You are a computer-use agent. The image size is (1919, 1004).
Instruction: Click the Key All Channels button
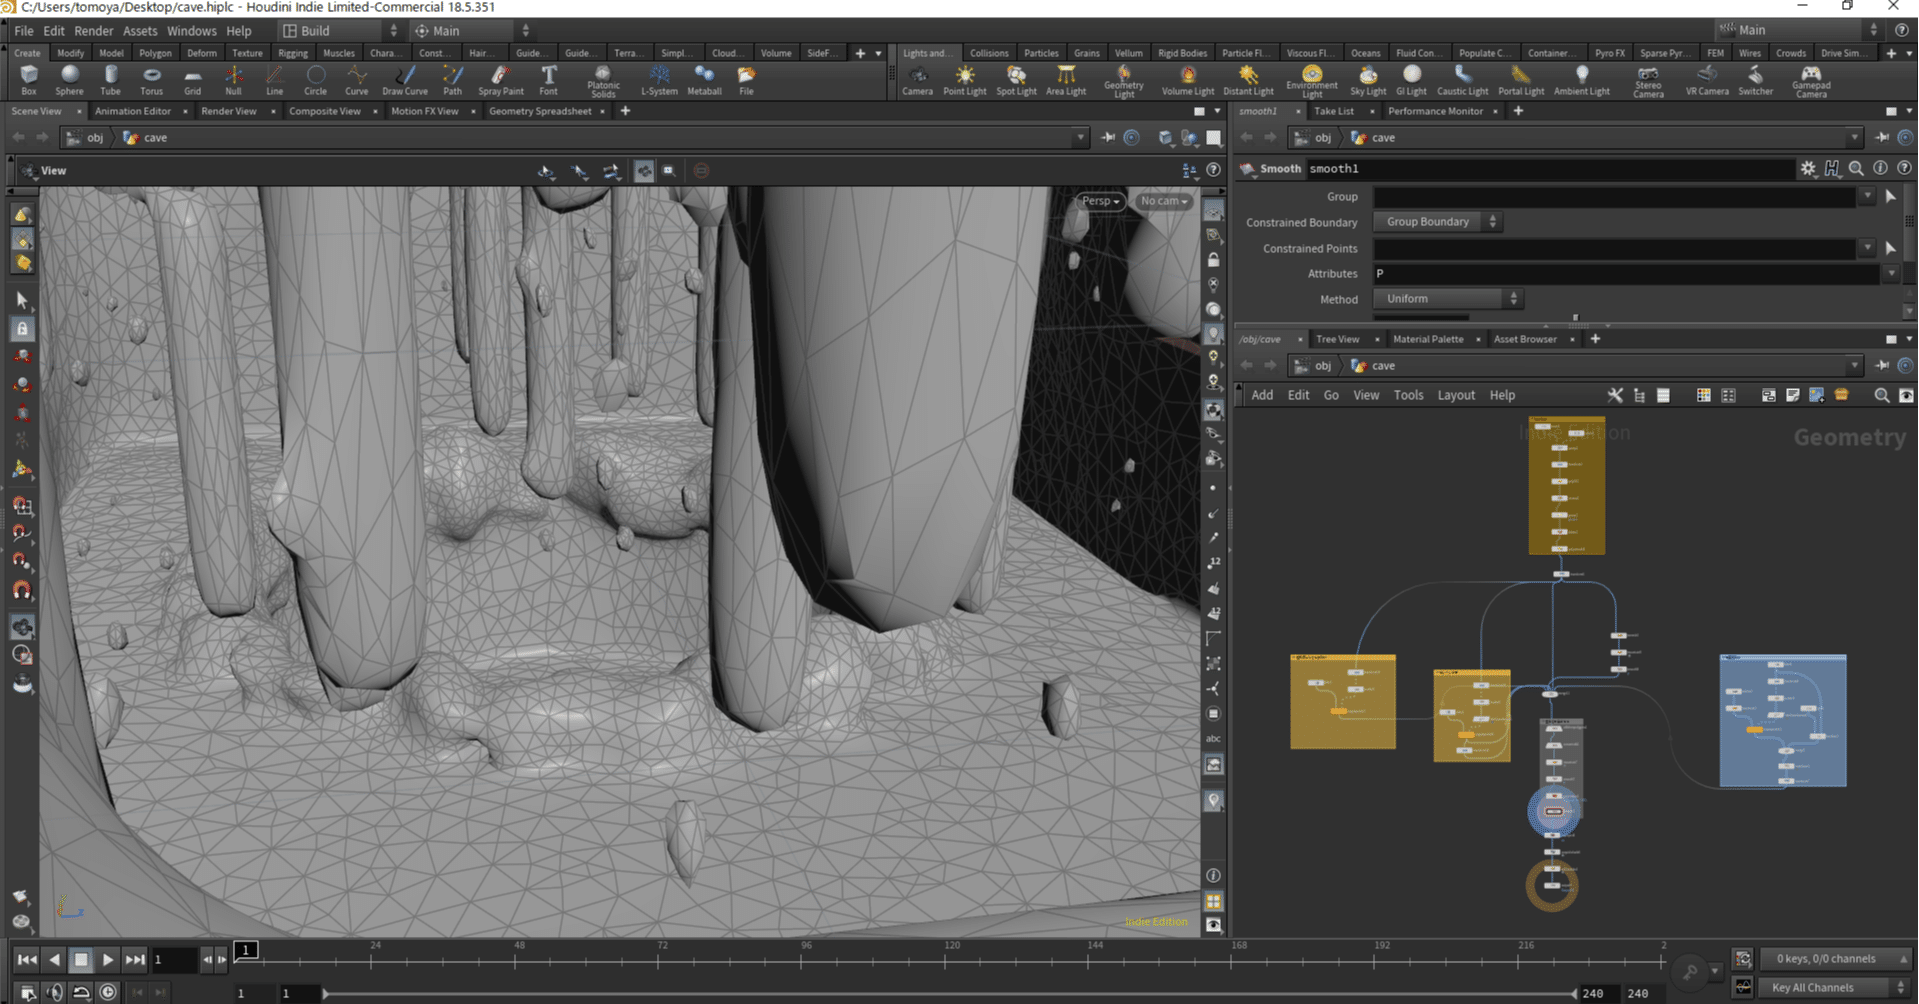(1812, 988)
